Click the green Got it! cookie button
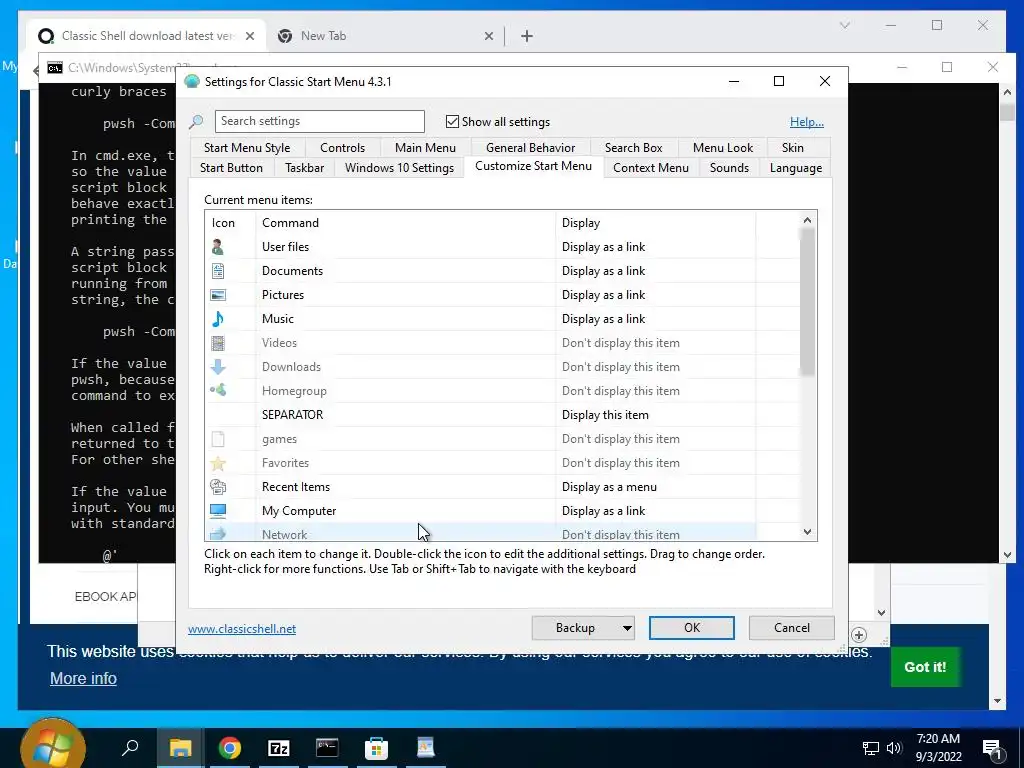The height and width of the screenshot is (768, 1024). (925, 667)
